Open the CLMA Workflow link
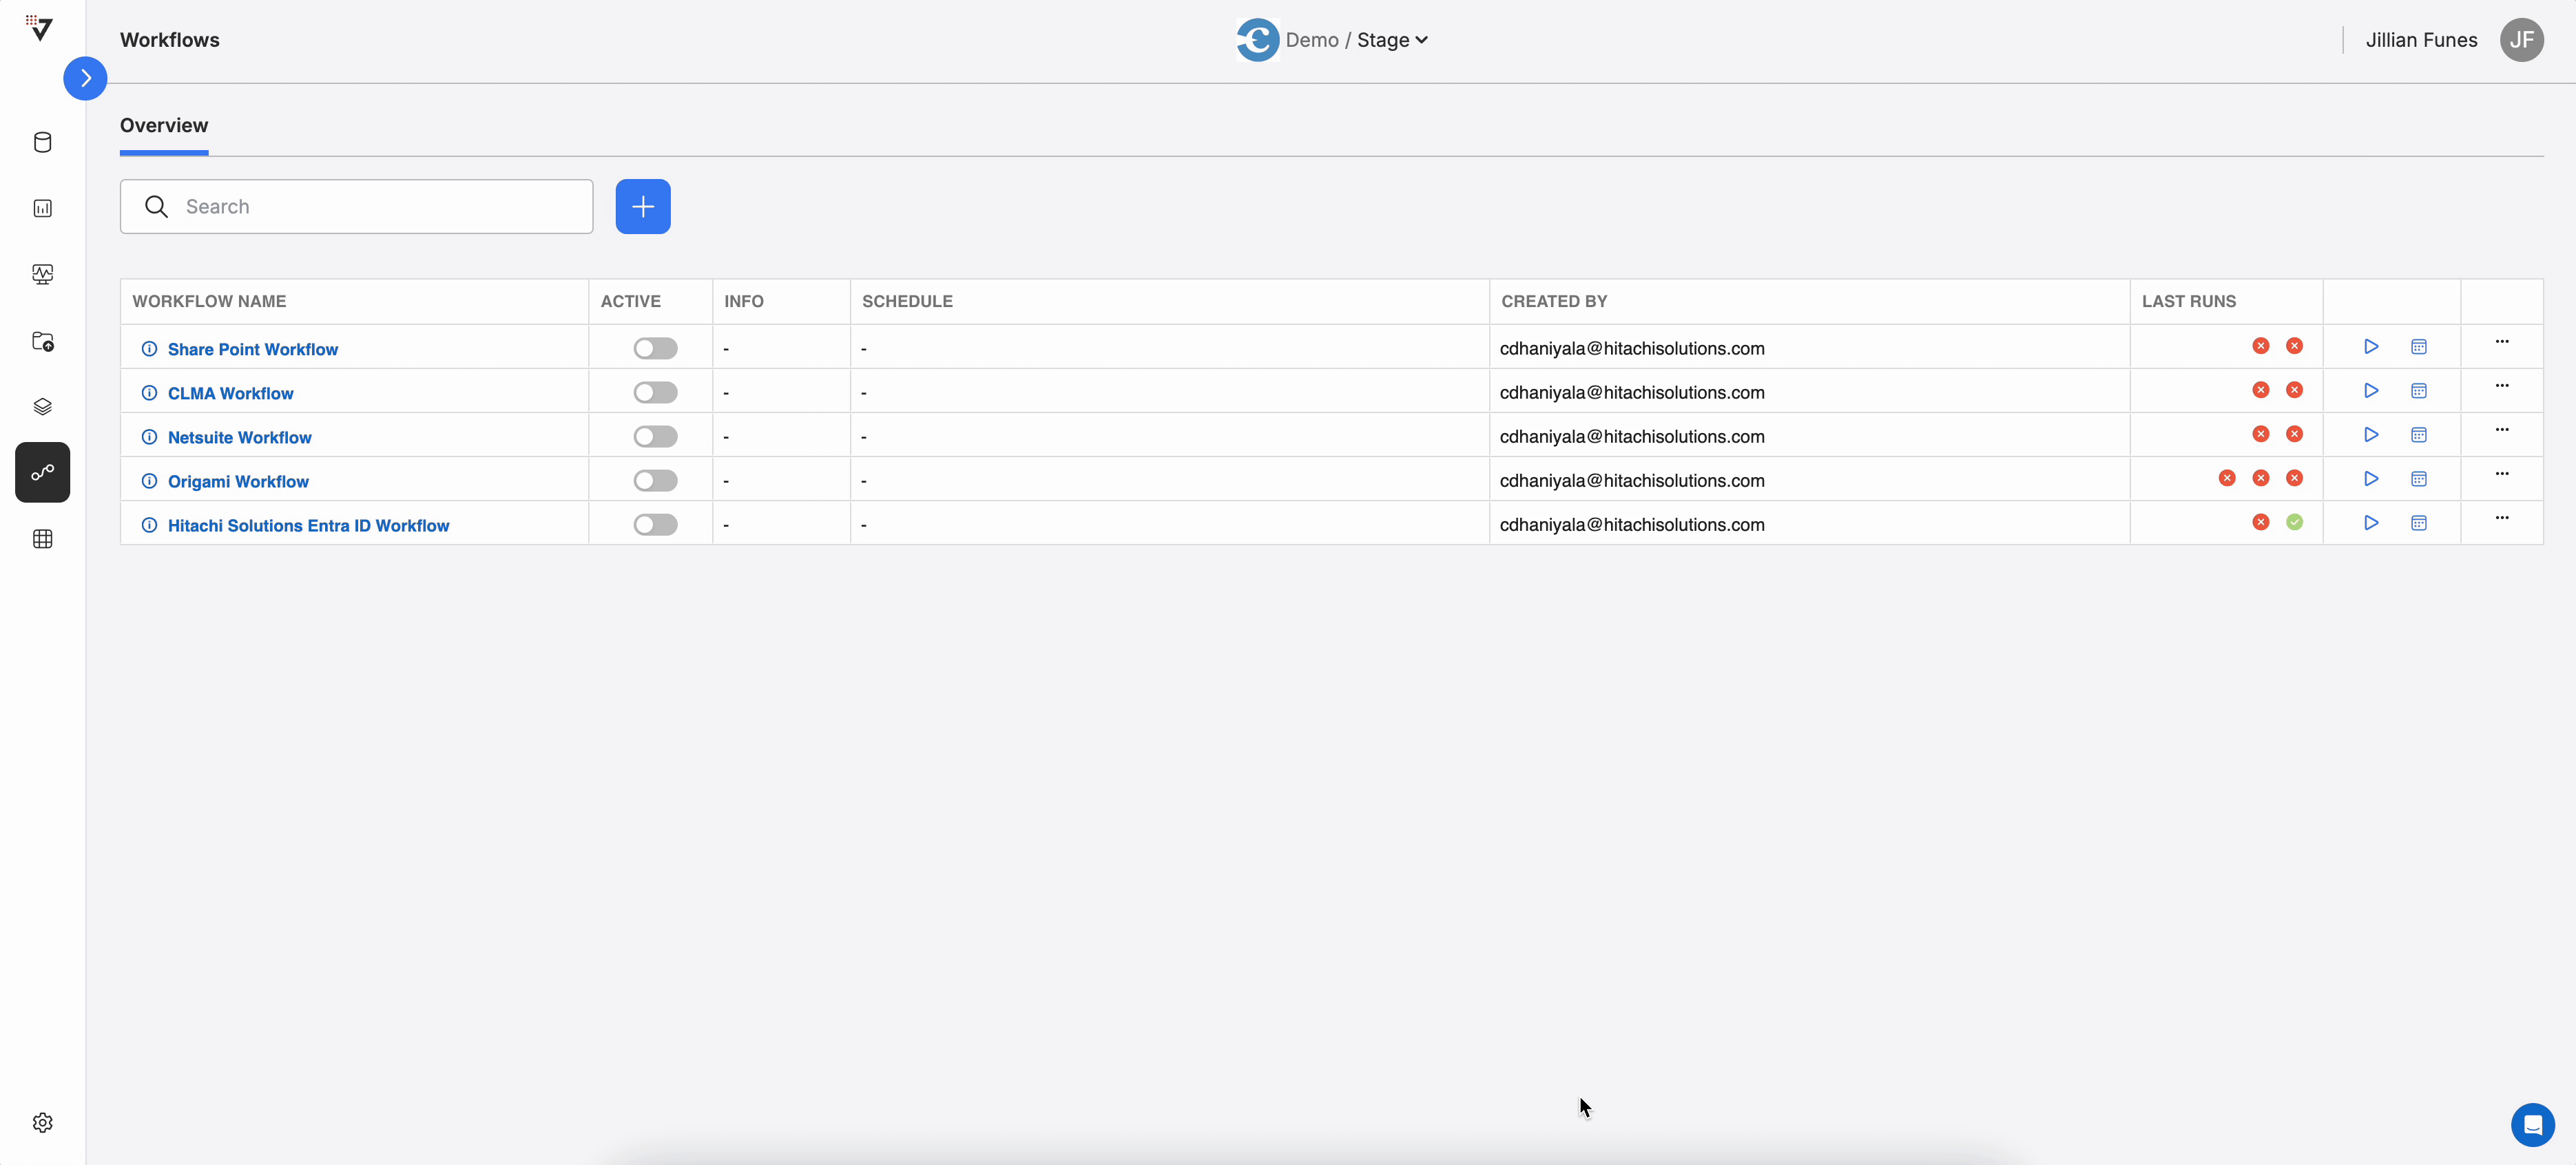Image resolution: width=2576 pixels, height=1165 pixels. point(230,393)
